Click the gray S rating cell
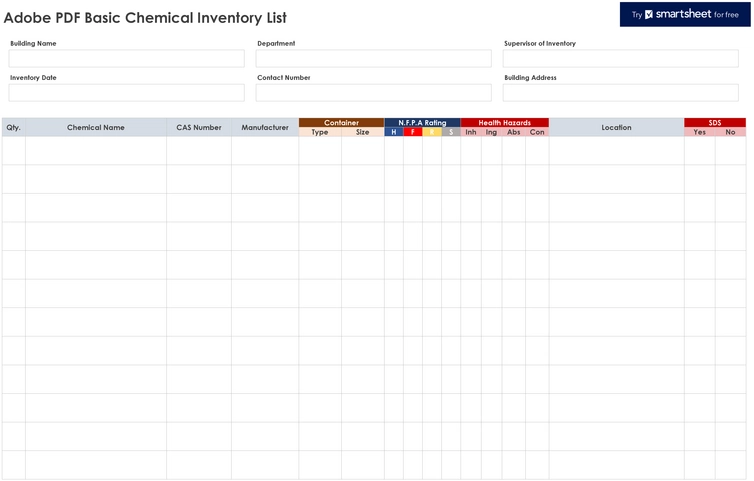 (x=451, y=132)
